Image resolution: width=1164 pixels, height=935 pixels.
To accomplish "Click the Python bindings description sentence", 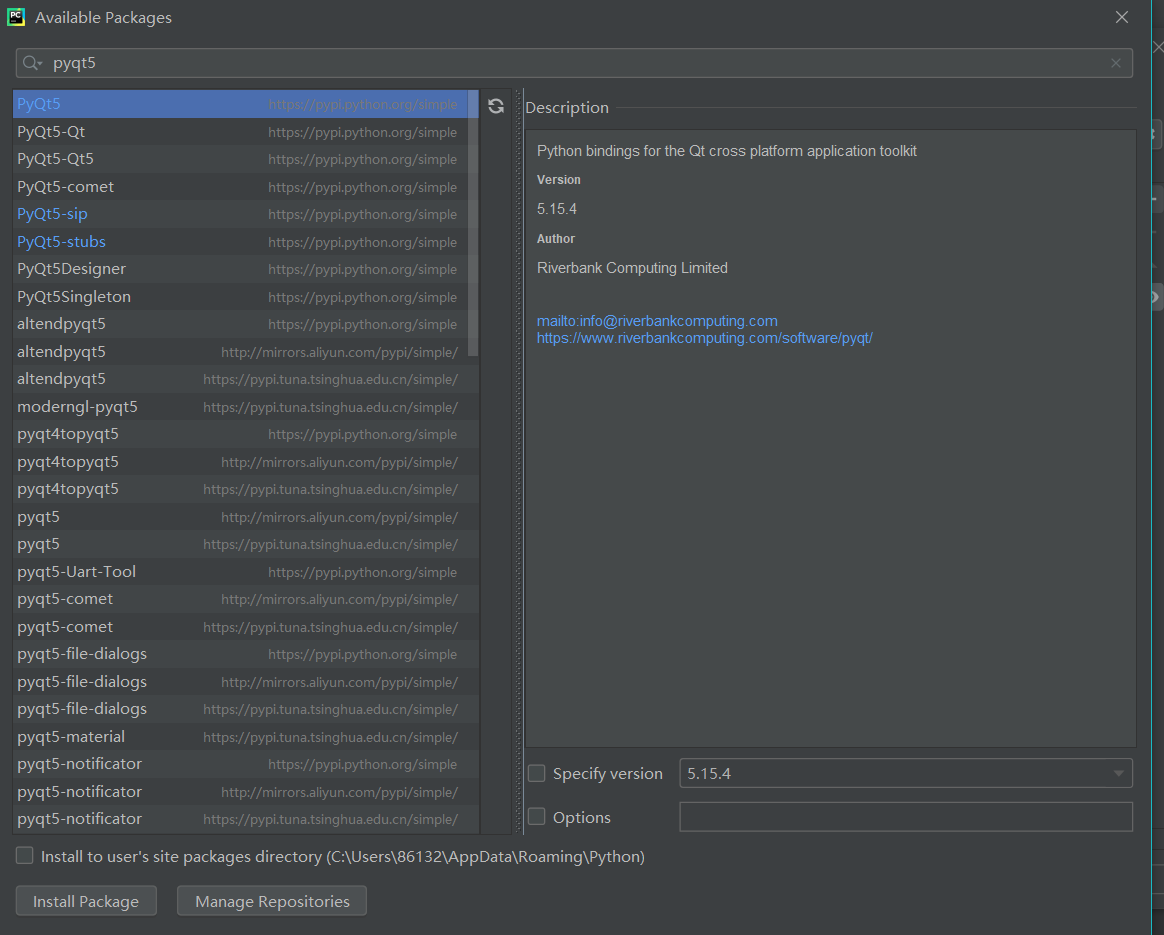I will pos(727,151).
